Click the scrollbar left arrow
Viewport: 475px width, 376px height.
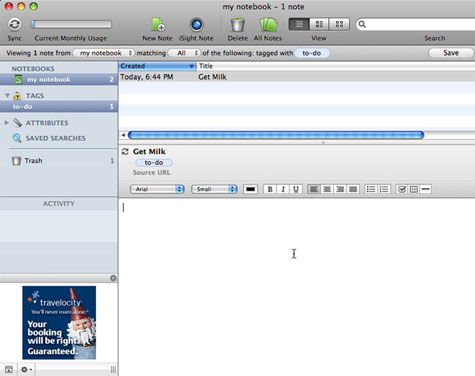(x=123, y=135)
